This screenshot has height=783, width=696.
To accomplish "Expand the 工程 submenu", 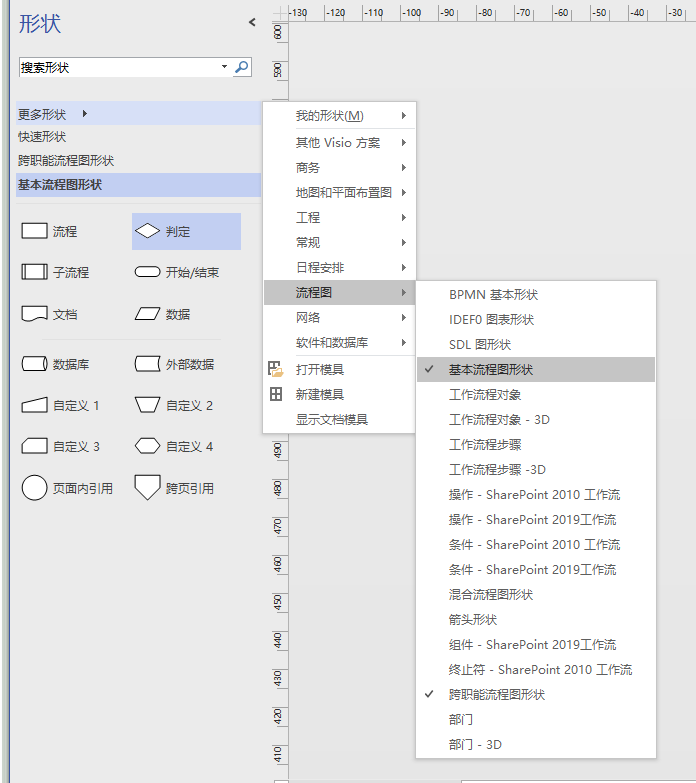I will (x=340, y=218).
